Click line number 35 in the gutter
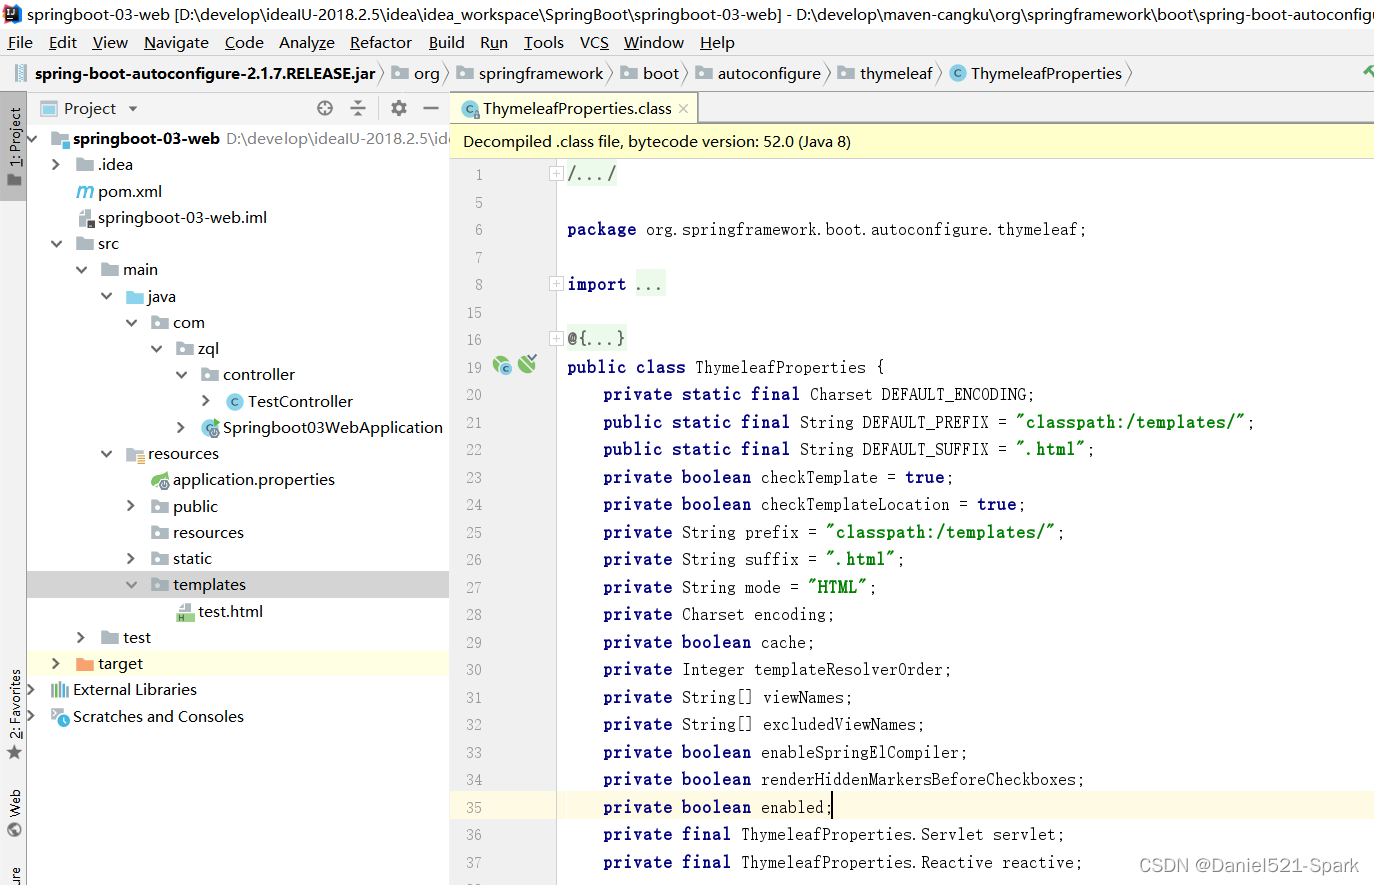Viewport: 1374px width, 885px height. [474, 807]
